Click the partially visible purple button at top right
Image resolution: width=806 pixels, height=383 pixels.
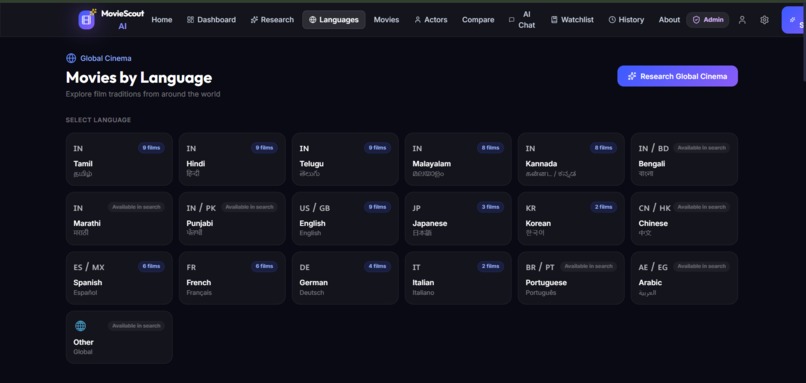click(x=794, y=20)
